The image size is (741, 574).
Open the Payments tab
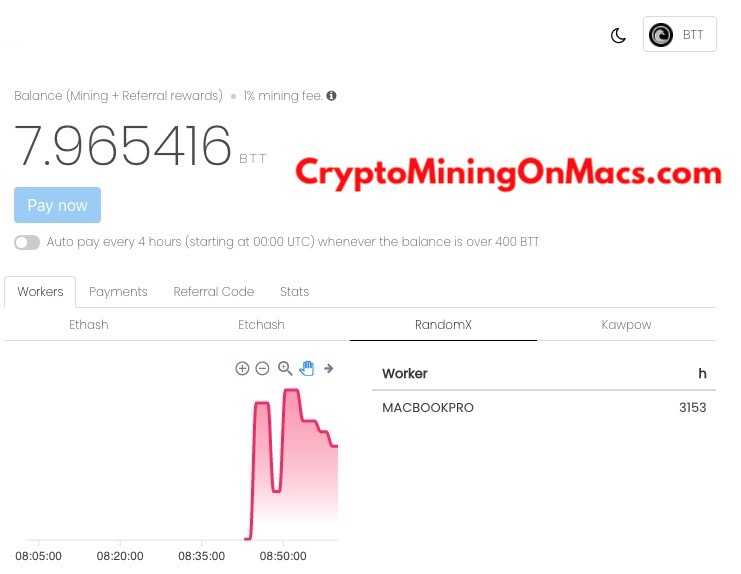click(118, 291)
